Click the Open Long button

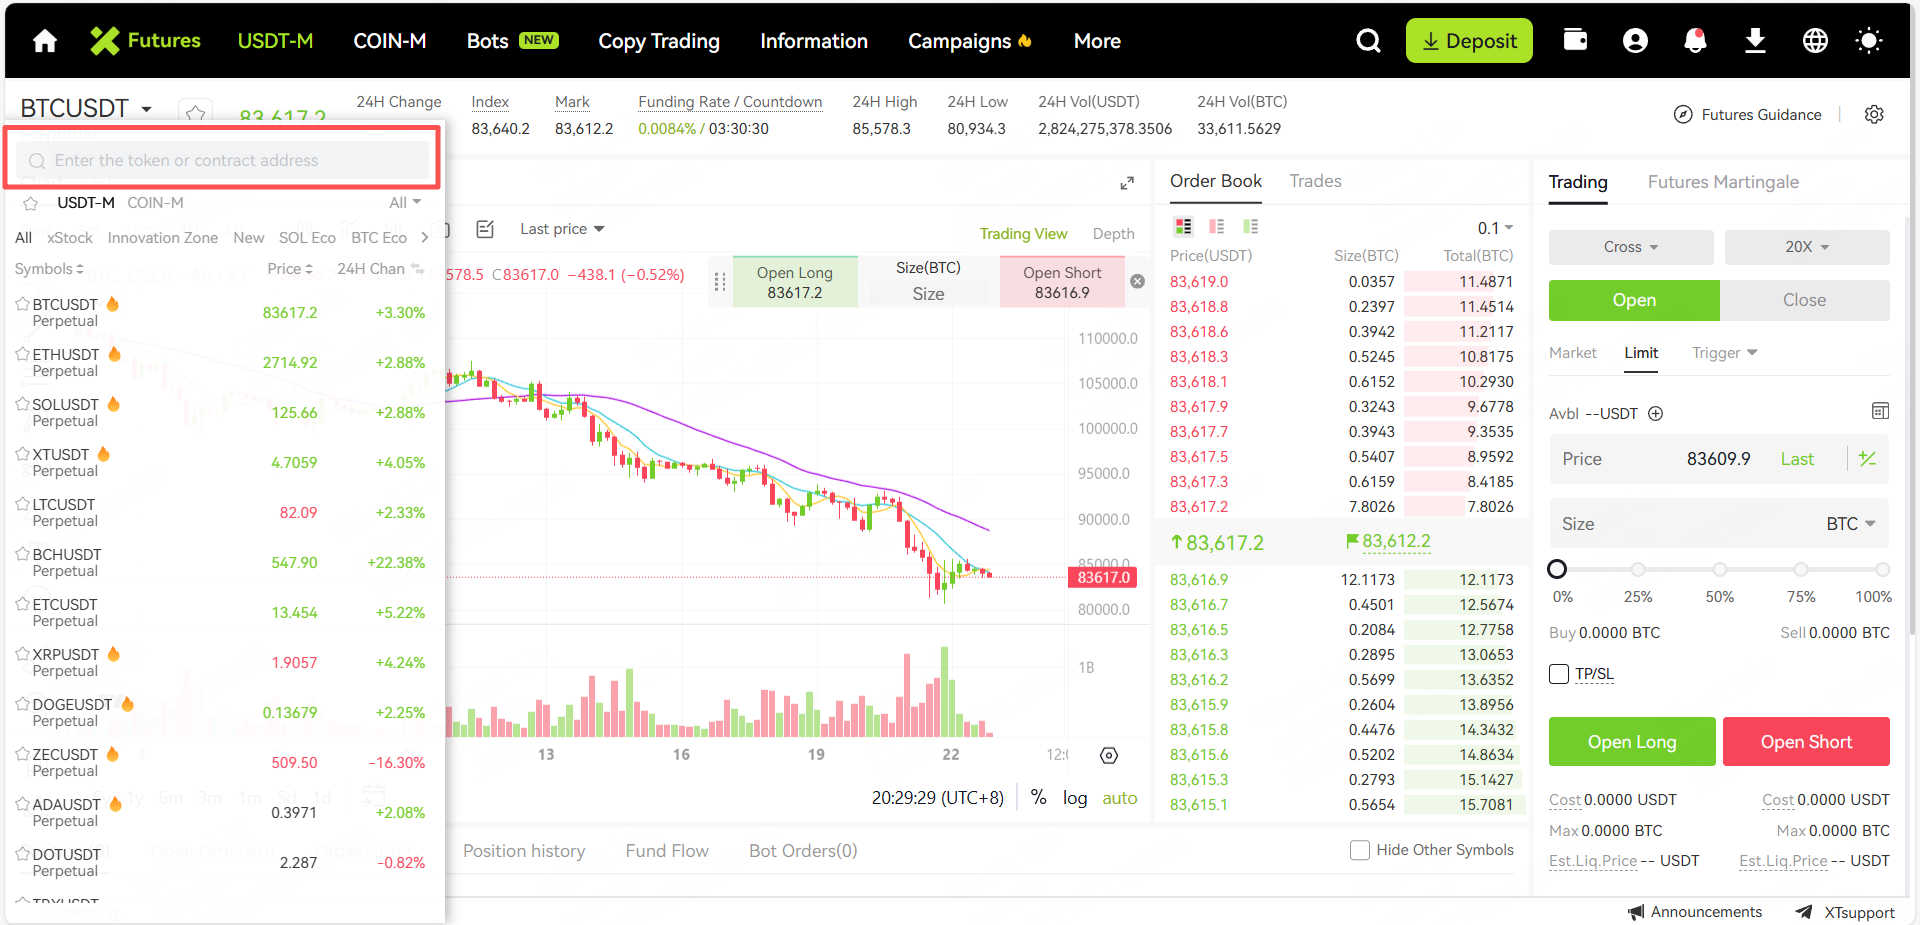click(1631, 742)
